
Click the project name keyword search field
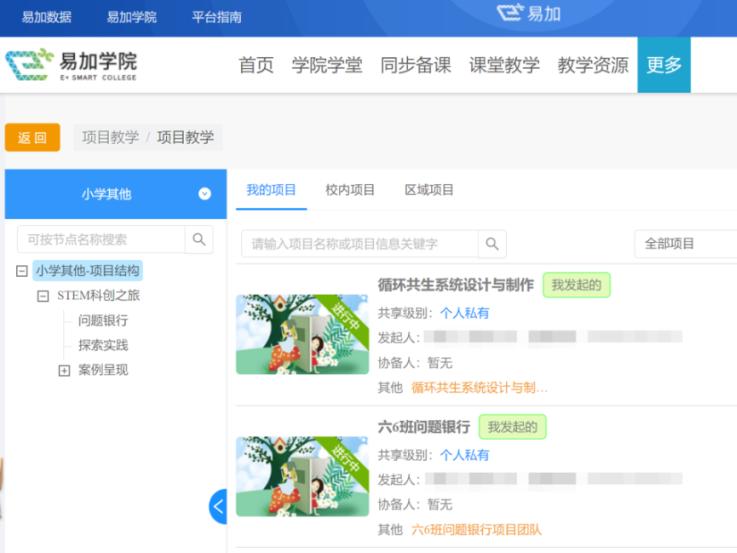click(x=360, y=244)
